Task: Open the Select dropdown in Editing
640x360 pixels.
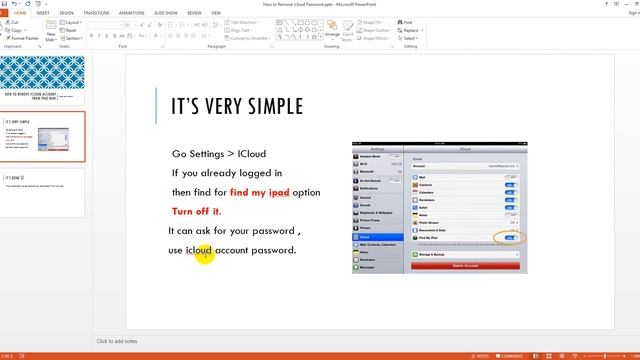Action: tap(408, 38)
